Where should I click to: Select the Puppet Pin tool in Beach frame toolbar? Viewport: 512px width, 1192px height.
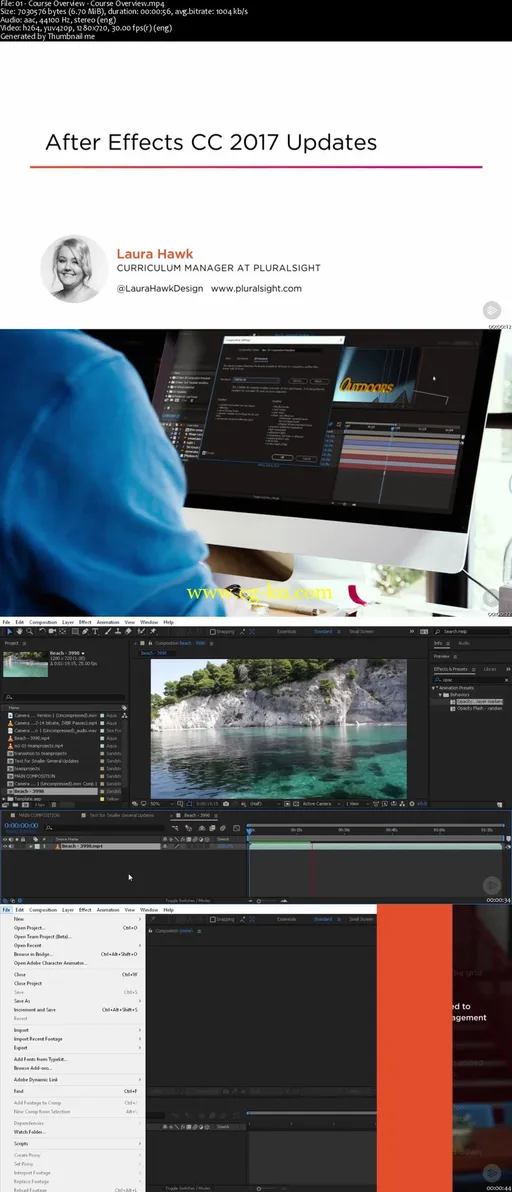point(153,631)
